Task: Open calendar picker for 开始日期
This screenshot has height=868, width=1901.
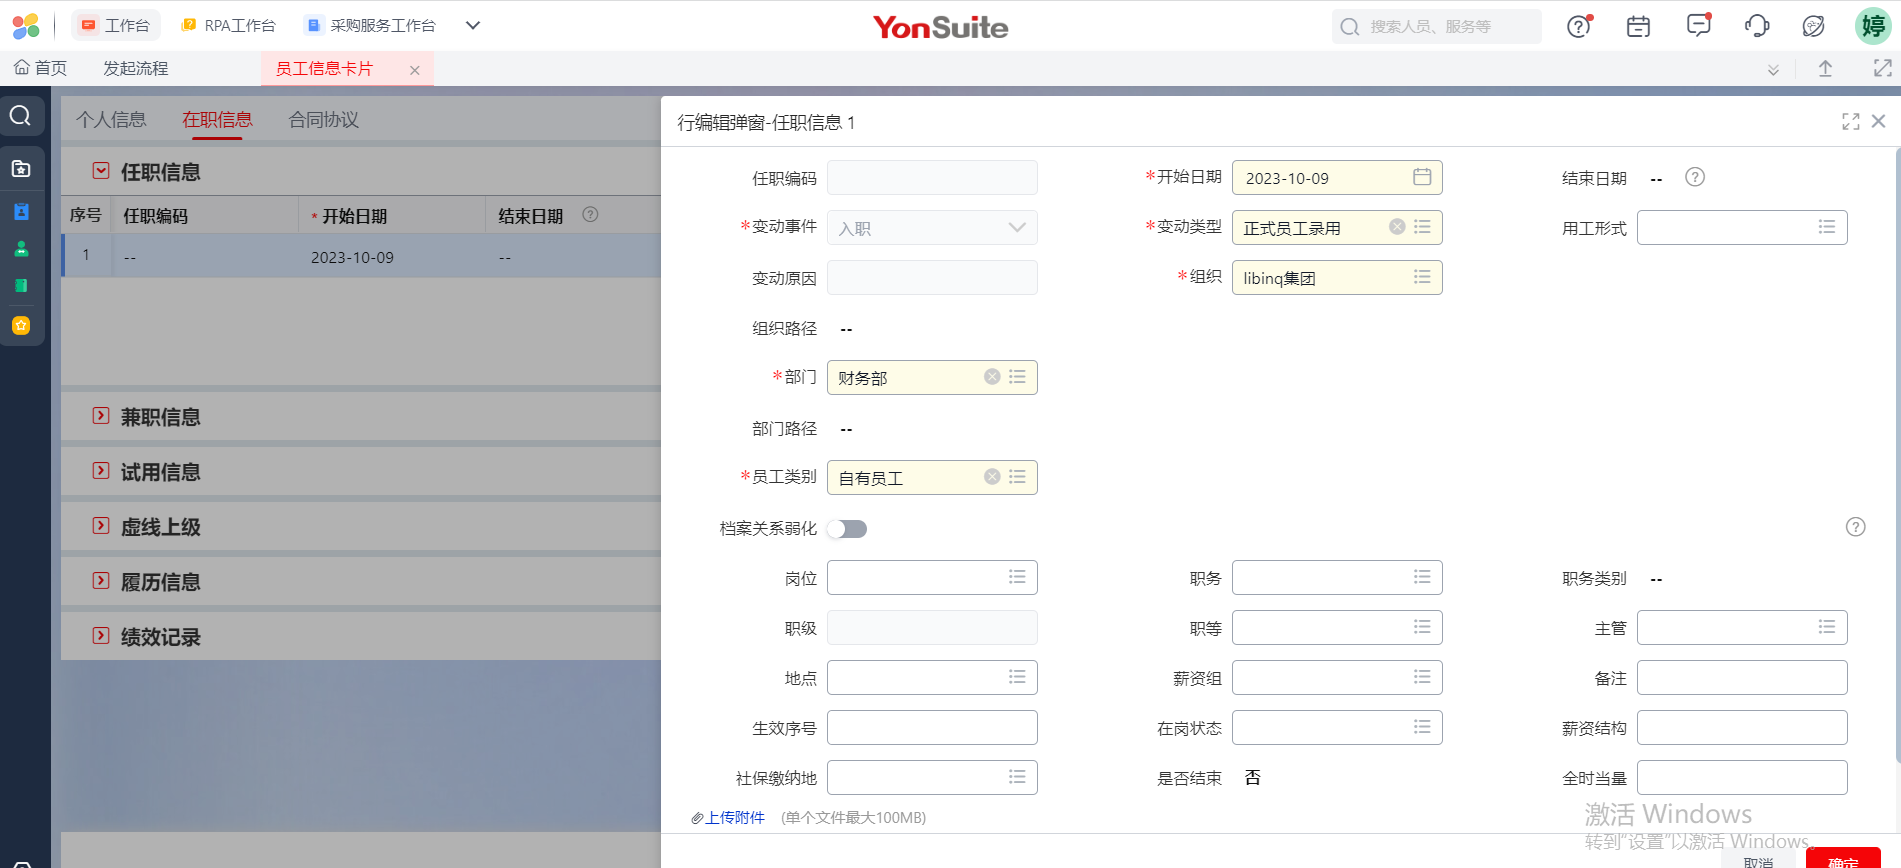Action: (1422, 177)
